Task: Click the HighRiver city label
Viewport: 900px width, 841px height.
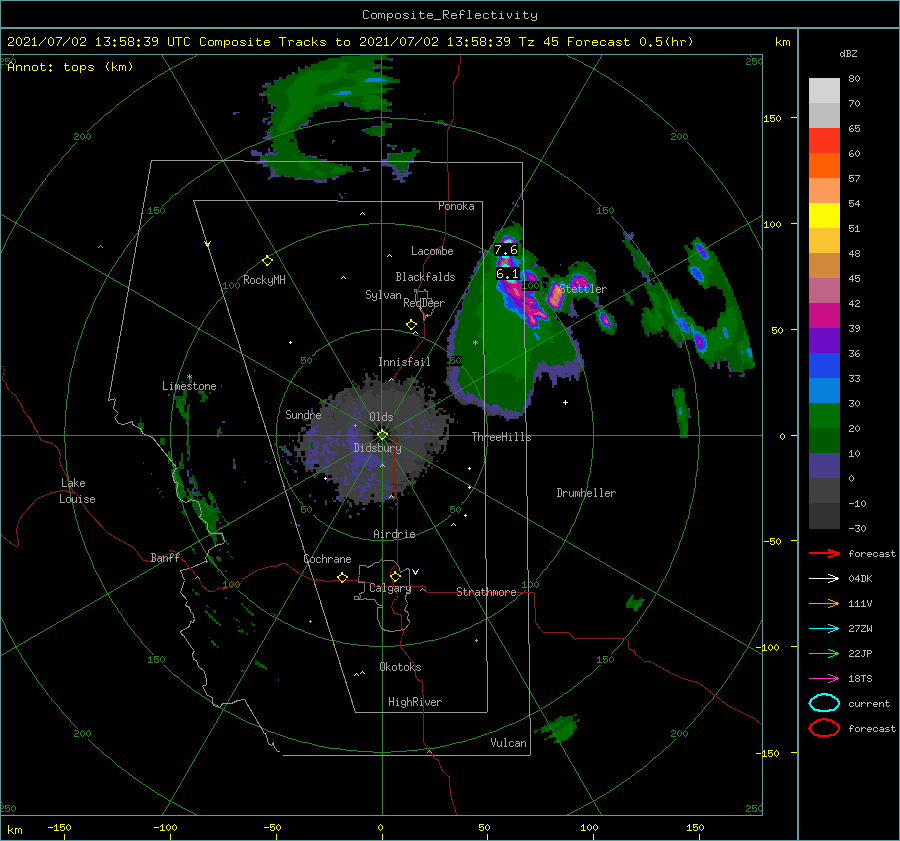Action: 415,702
